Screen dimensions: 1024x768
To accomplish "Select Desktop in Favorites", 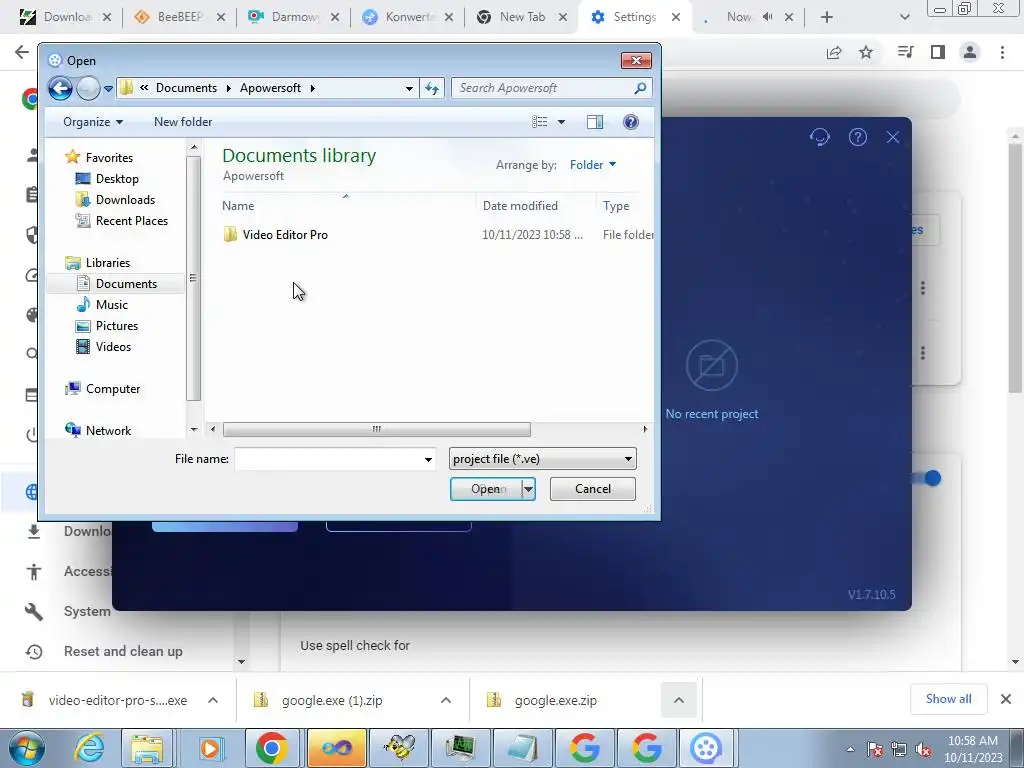I will [x=117, y=179].
